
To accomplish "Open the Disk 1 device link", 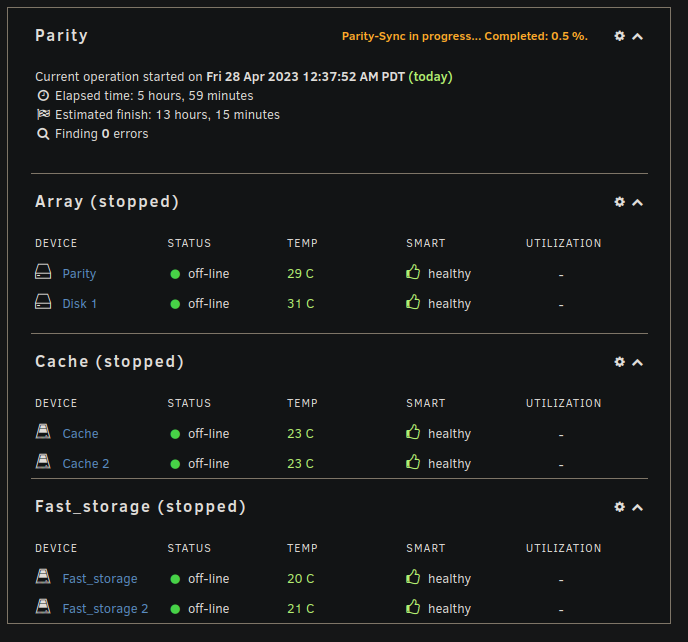I will 79,304.
